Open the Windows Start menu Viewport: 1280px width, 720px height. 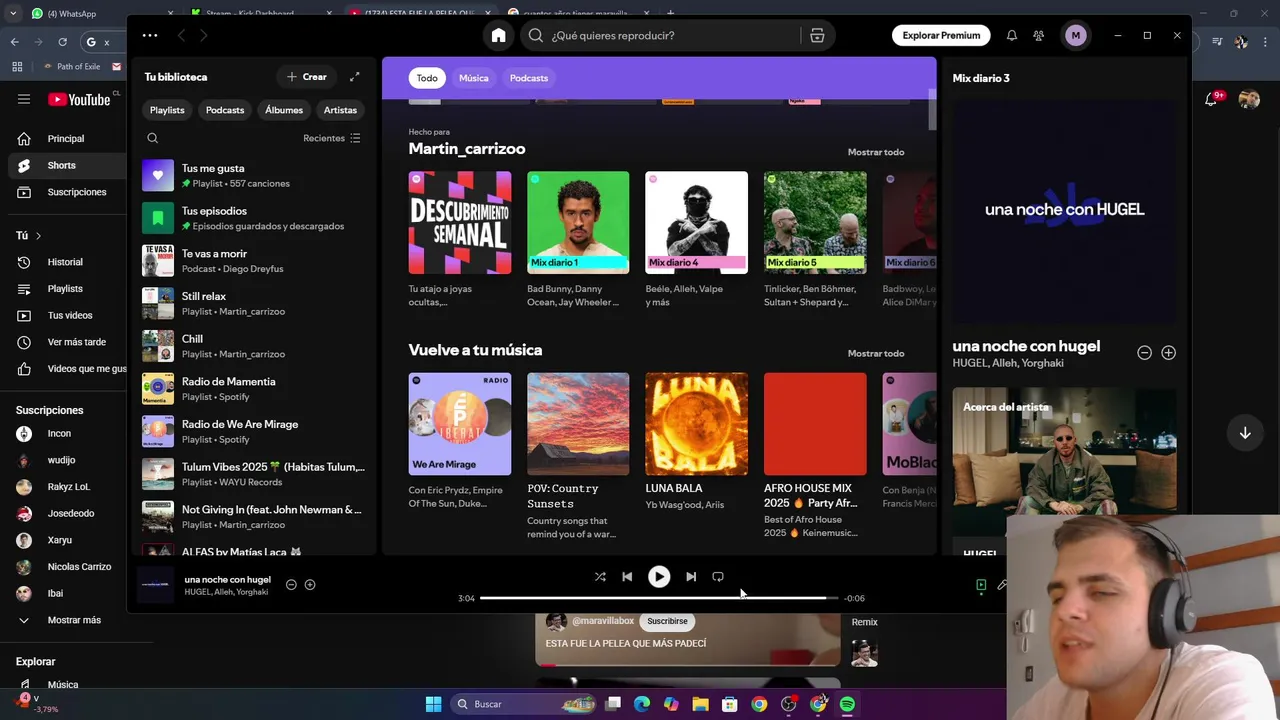pyautogui.click(x=433, y=704)
